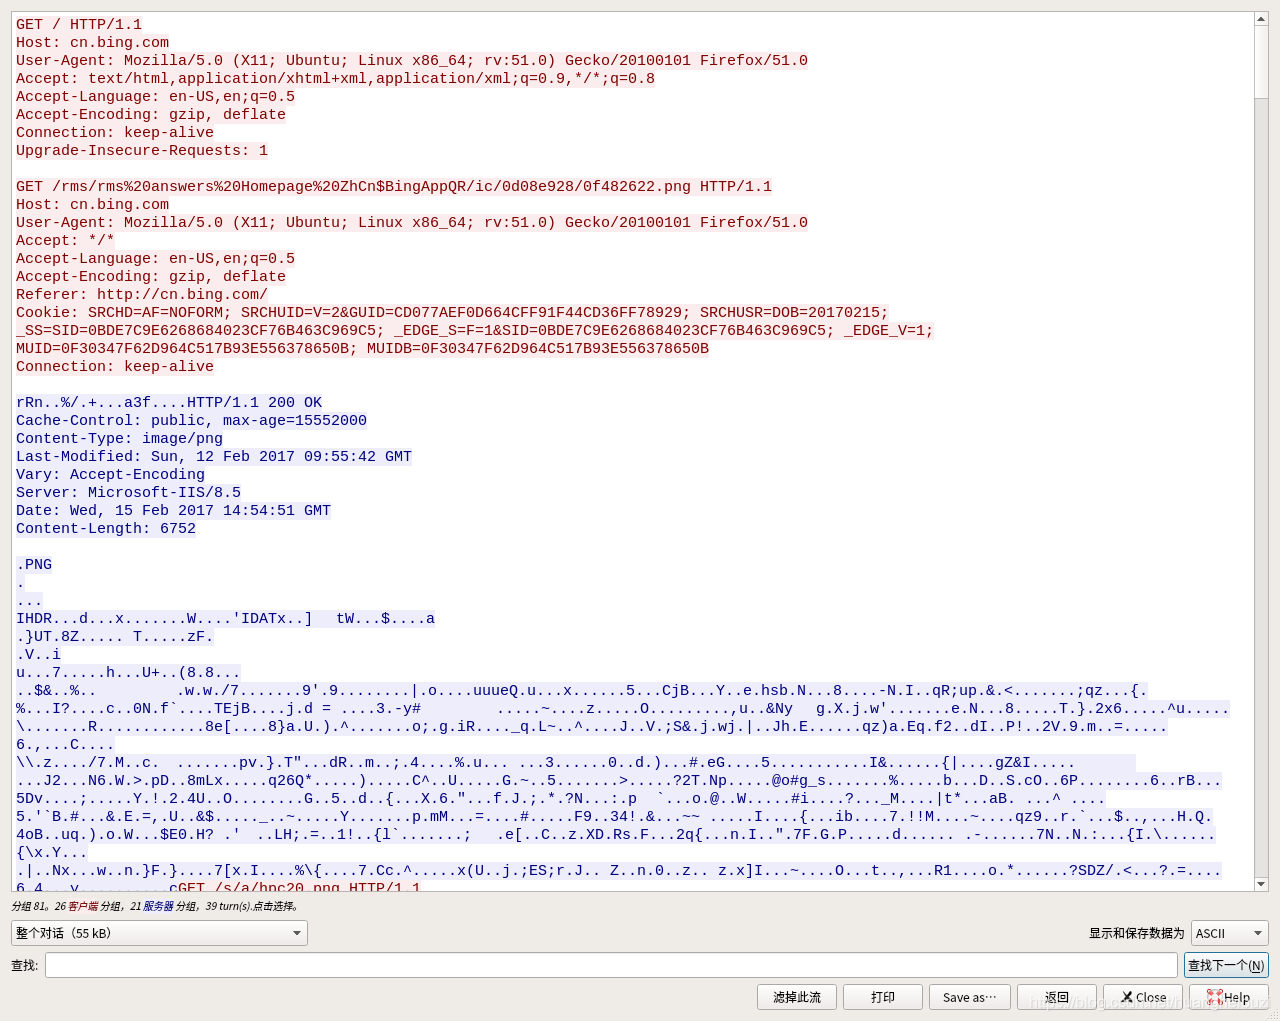Click the "MUID=0F30347F62D964C517B93E556378650B" cookie line
Image resolution: width=1280 pixels, height=1021 pixels.
362,348
